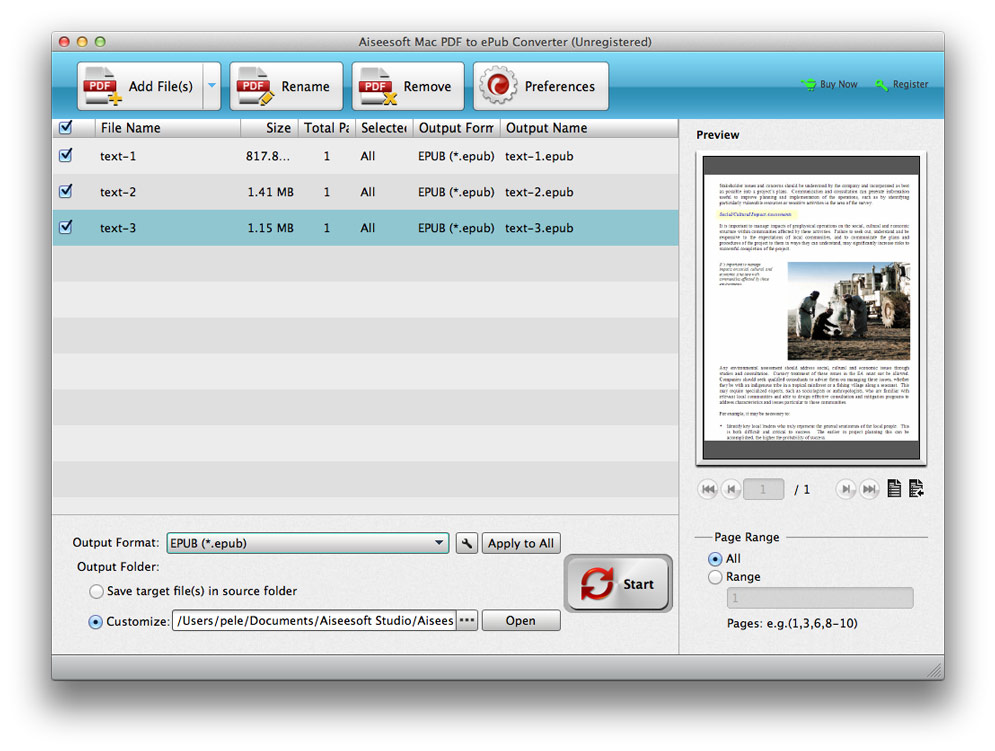
Task: Select the All page range option
Action: tap(715, 559)
